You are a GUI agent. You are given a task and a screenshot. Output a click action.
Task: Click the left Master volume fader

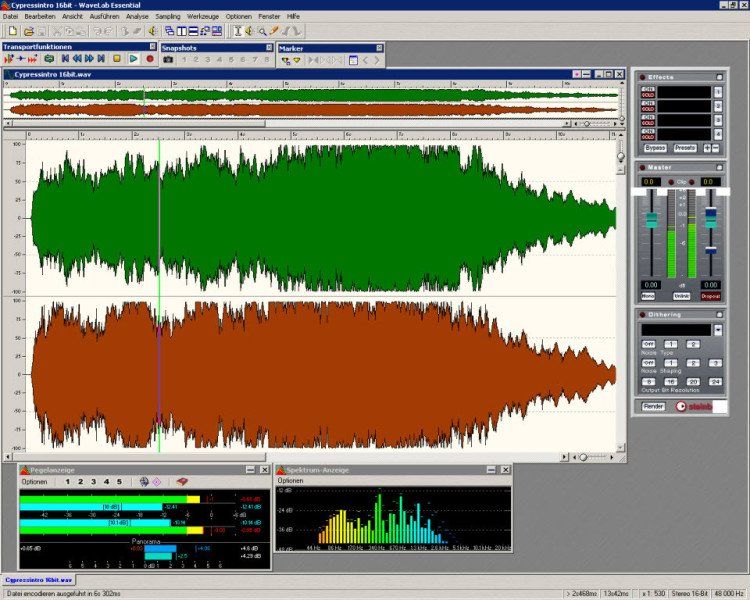(x=651, y=220)
